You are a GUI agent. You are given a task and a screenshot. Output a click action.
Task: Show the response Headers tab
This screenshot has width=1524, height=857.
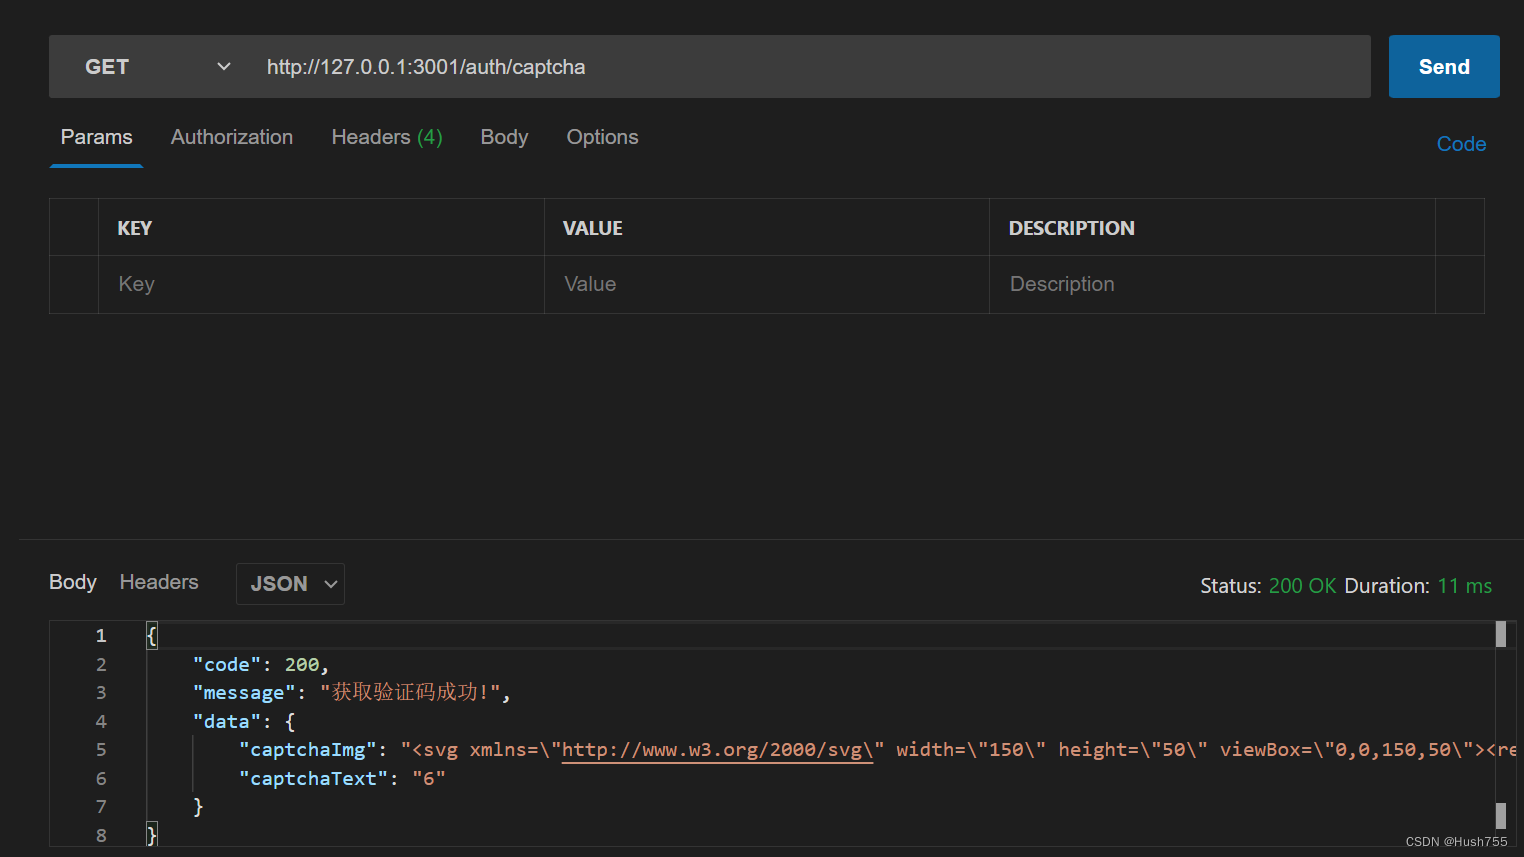(x=159, y=582)
